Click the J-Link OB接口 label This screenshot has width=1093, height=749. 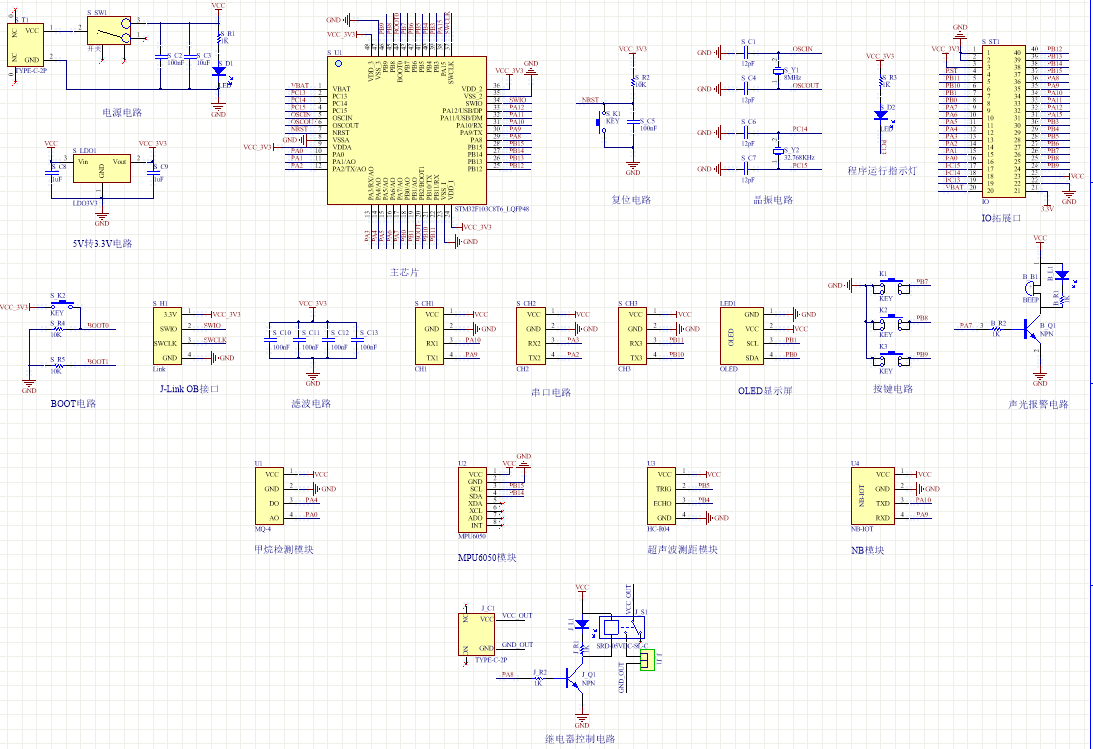coord(190,388)
